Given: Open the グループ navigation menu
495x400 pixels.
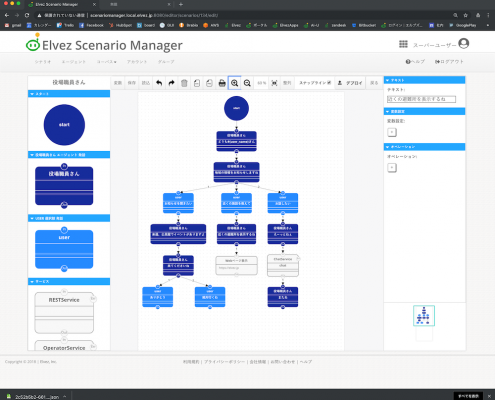Looking at the screenshot, I should click(166, 62).
